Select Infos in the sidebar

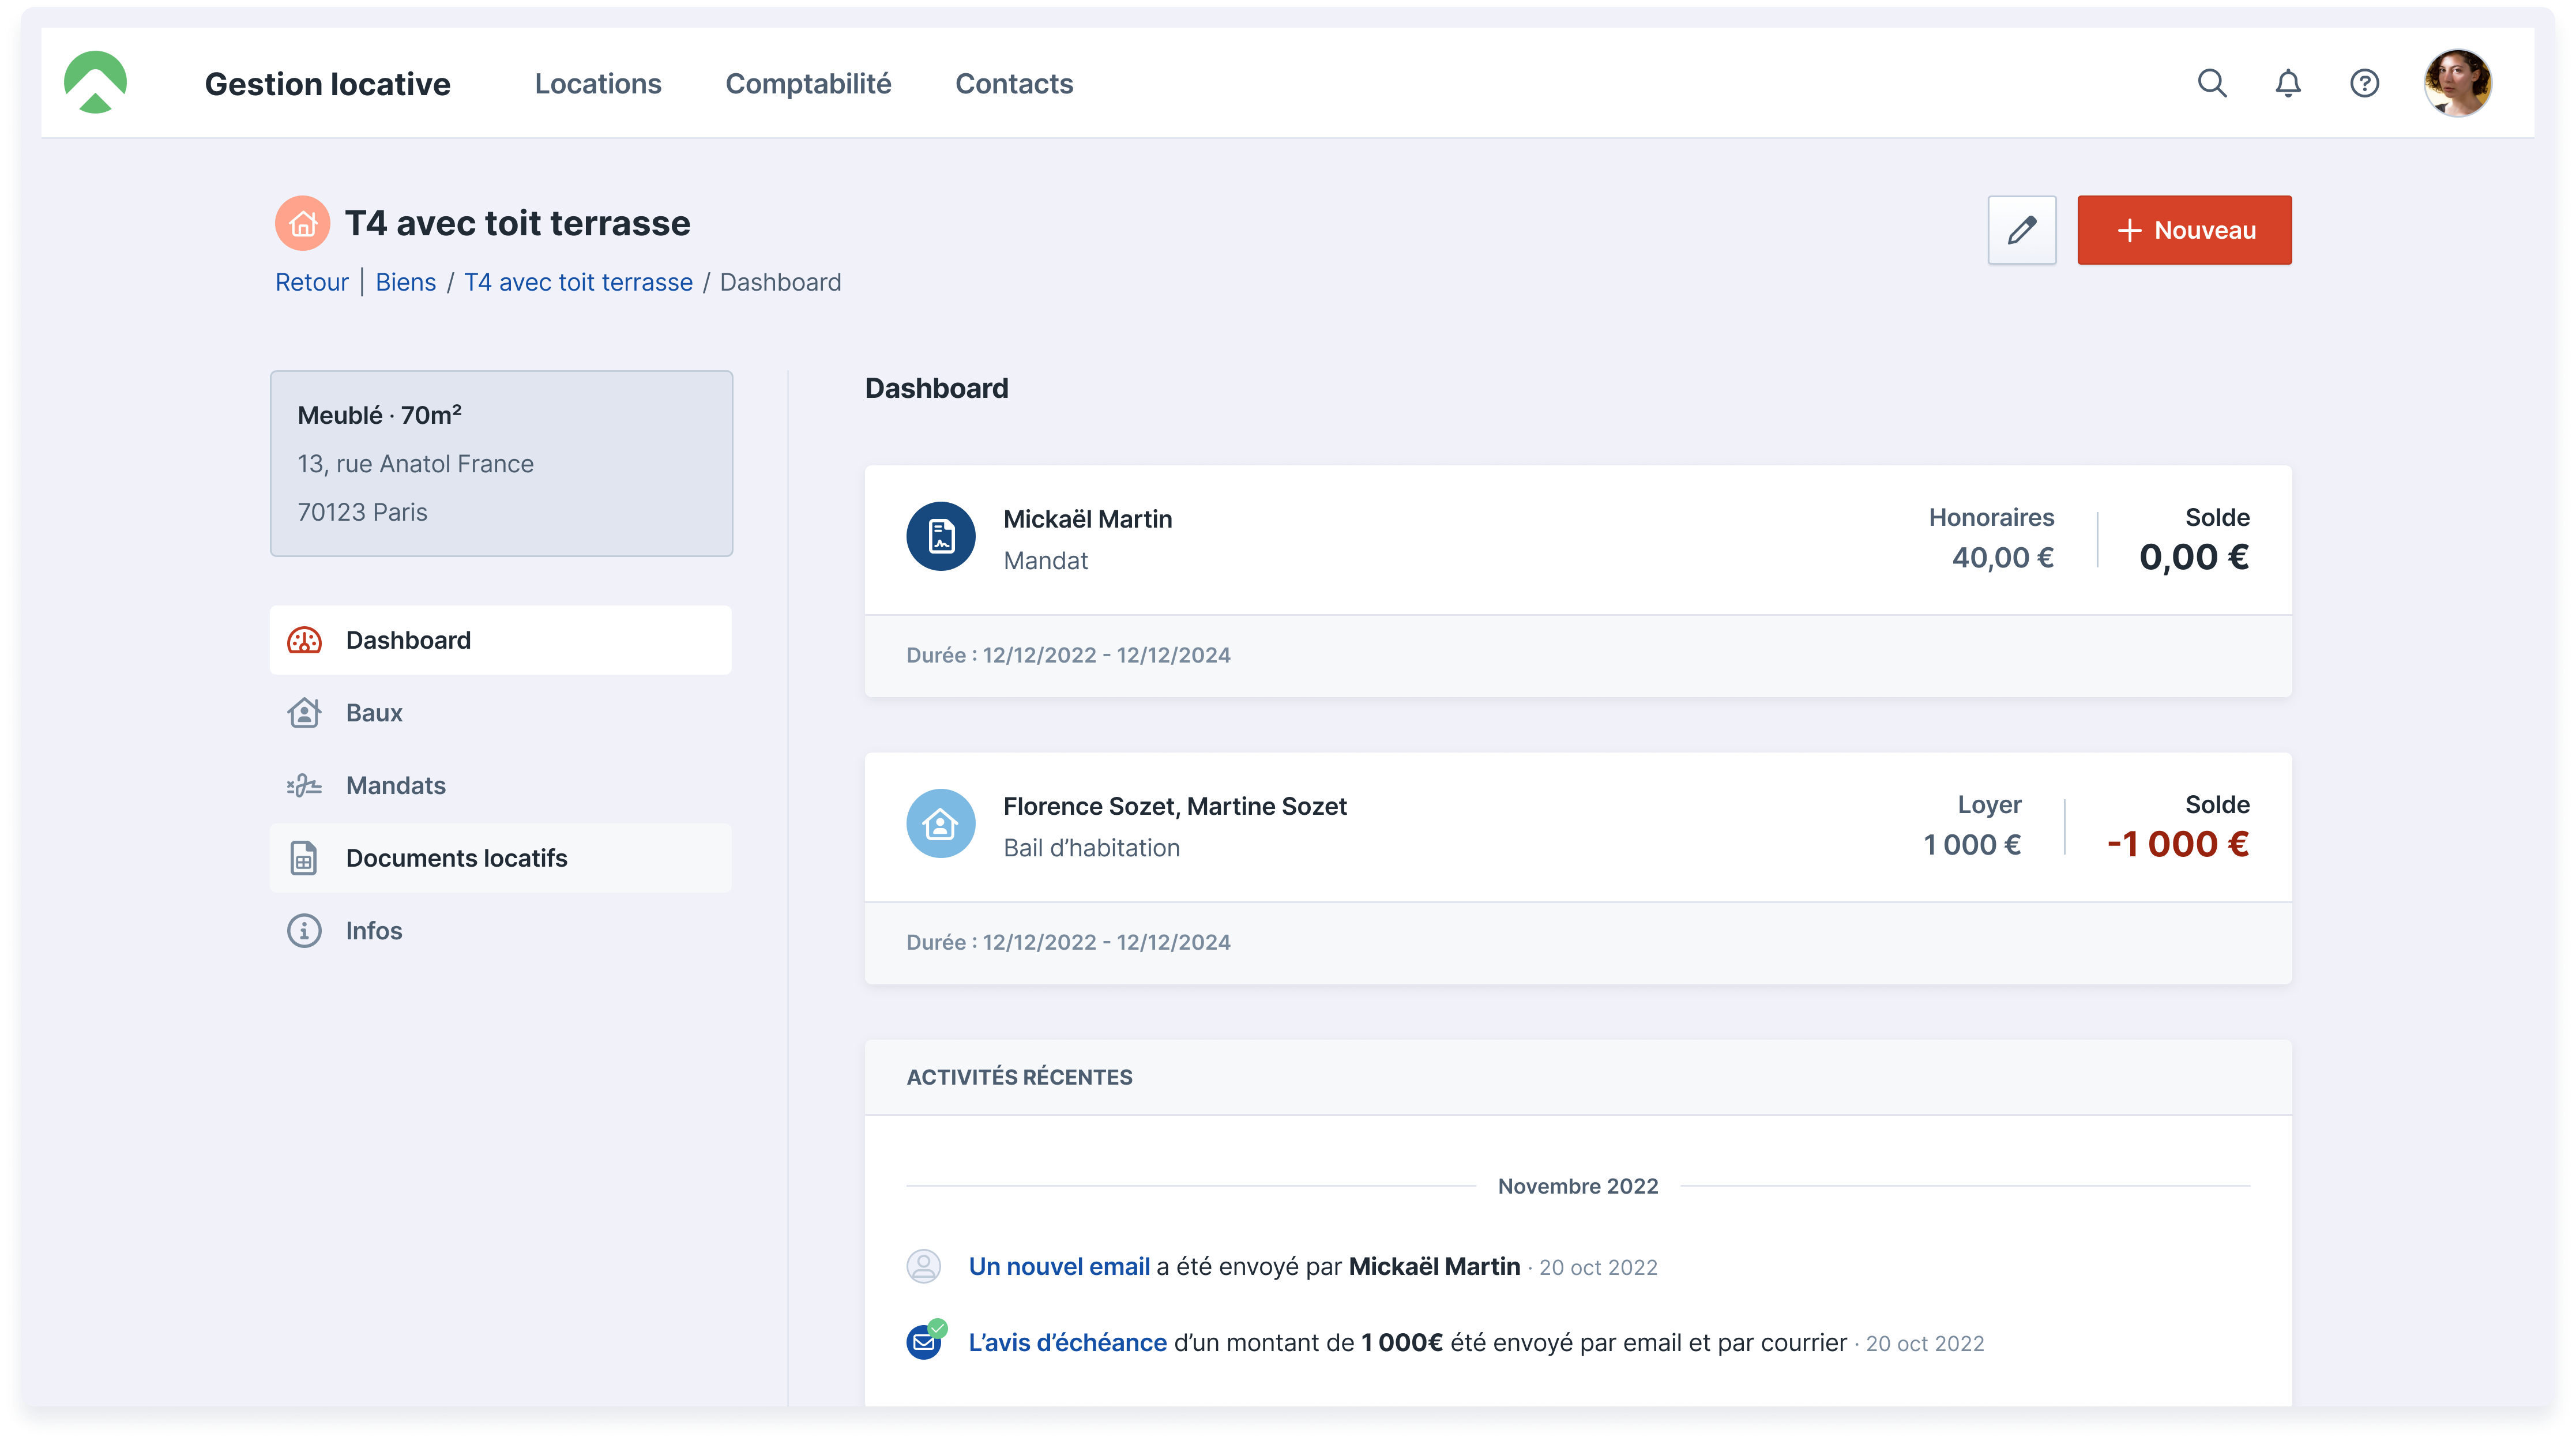[500, 931]
